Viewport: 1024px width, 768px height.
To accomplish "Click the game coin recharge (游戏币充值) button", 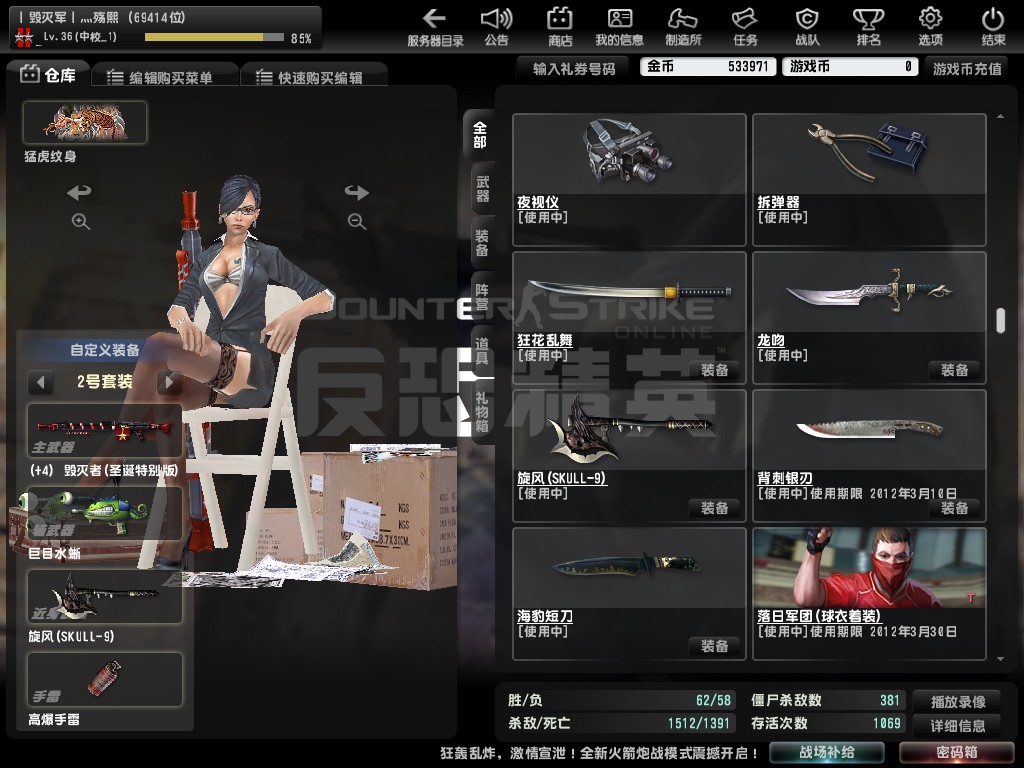I will point(967,69).
